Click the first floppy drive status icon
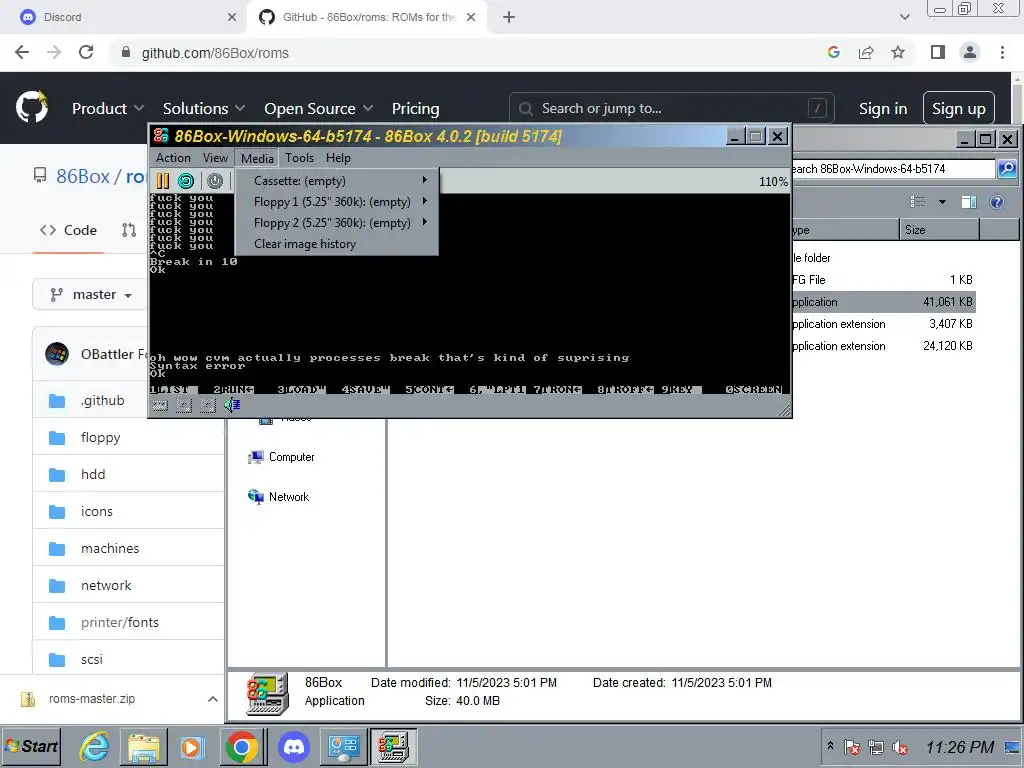This screenshot has width=1024, height=768. pyautogui.click(x=184, y=406)
